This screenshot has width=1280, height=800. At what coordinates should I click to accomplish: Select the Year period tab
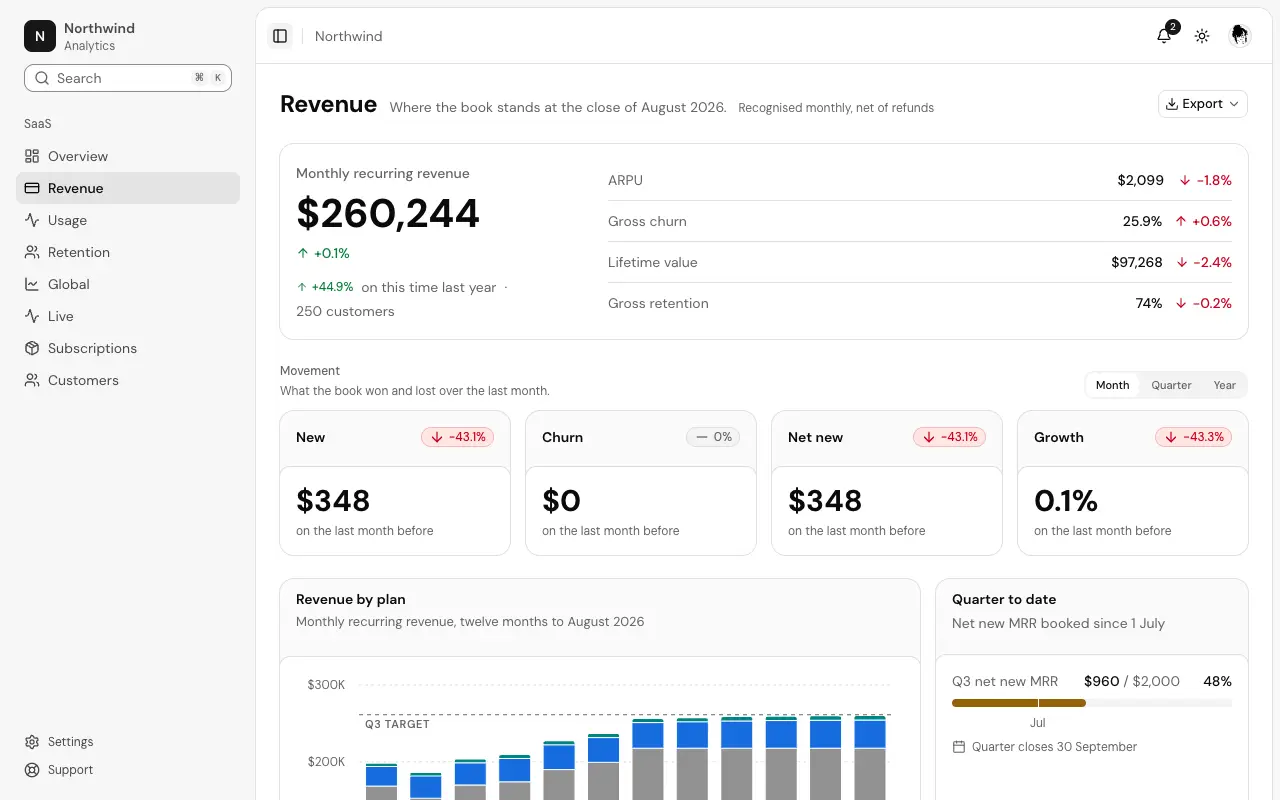coord(1224,385)
